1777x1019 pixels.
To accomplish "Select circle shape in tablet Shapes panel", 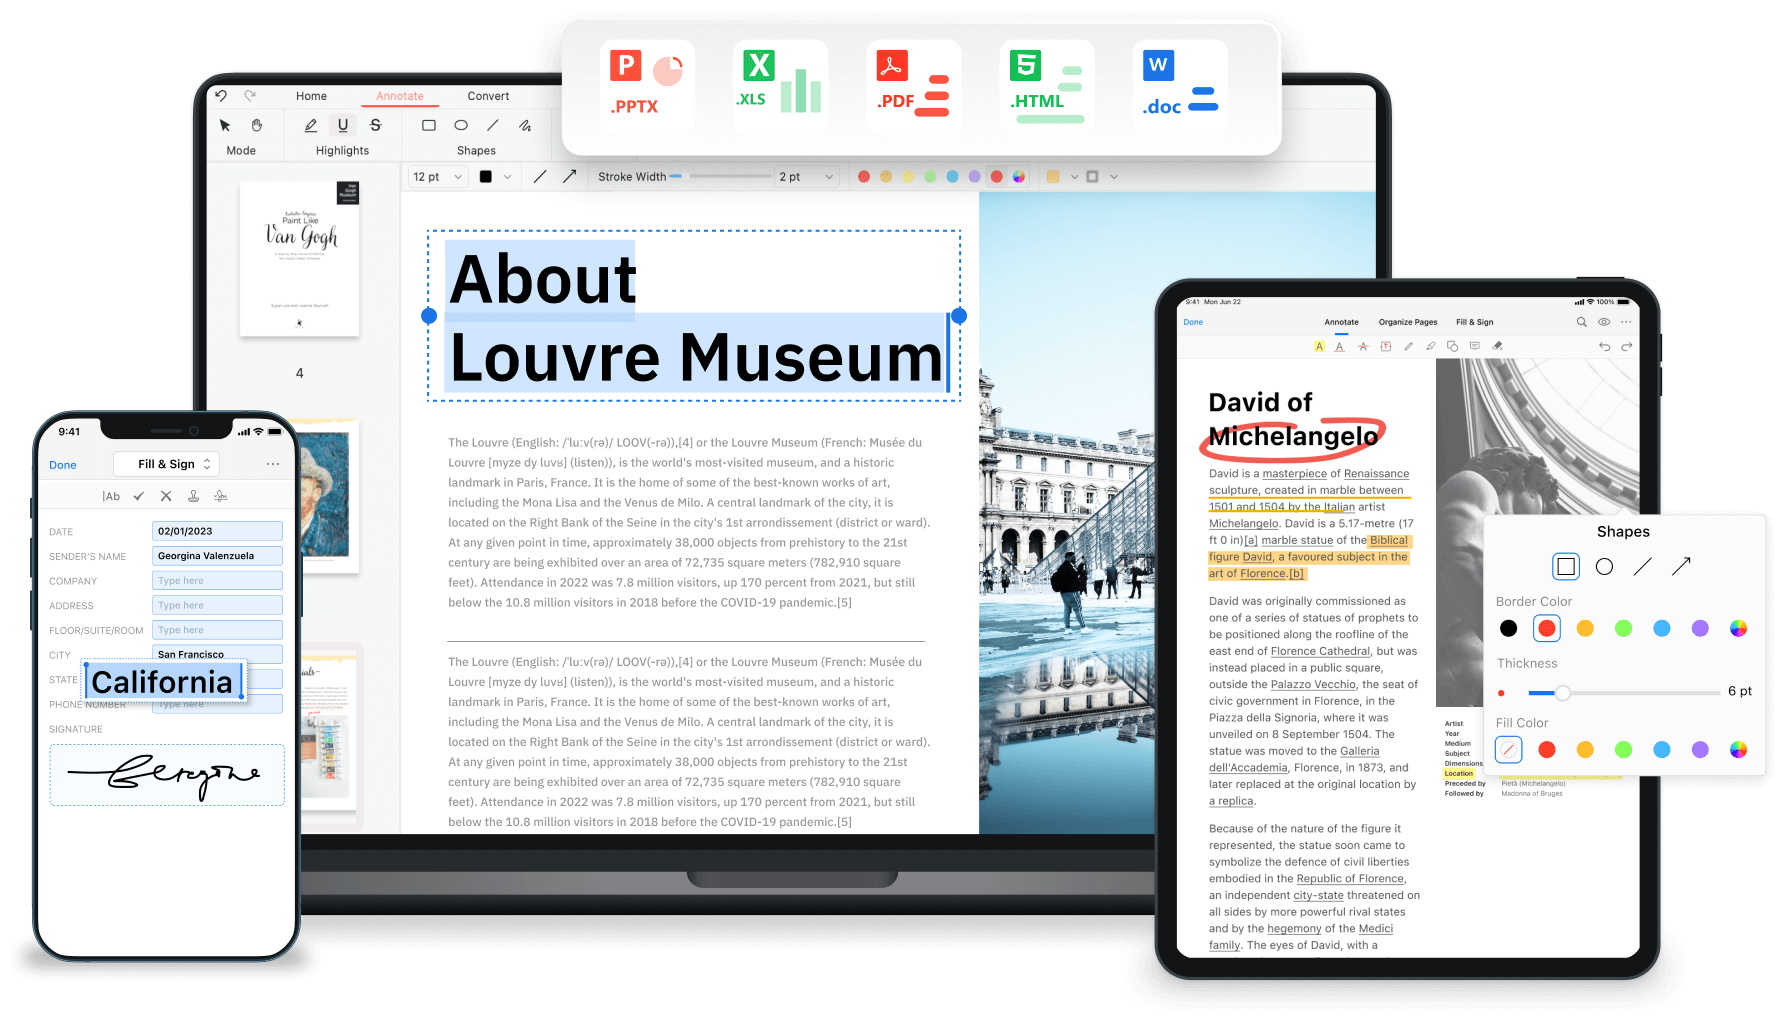I will point(1604,567).
